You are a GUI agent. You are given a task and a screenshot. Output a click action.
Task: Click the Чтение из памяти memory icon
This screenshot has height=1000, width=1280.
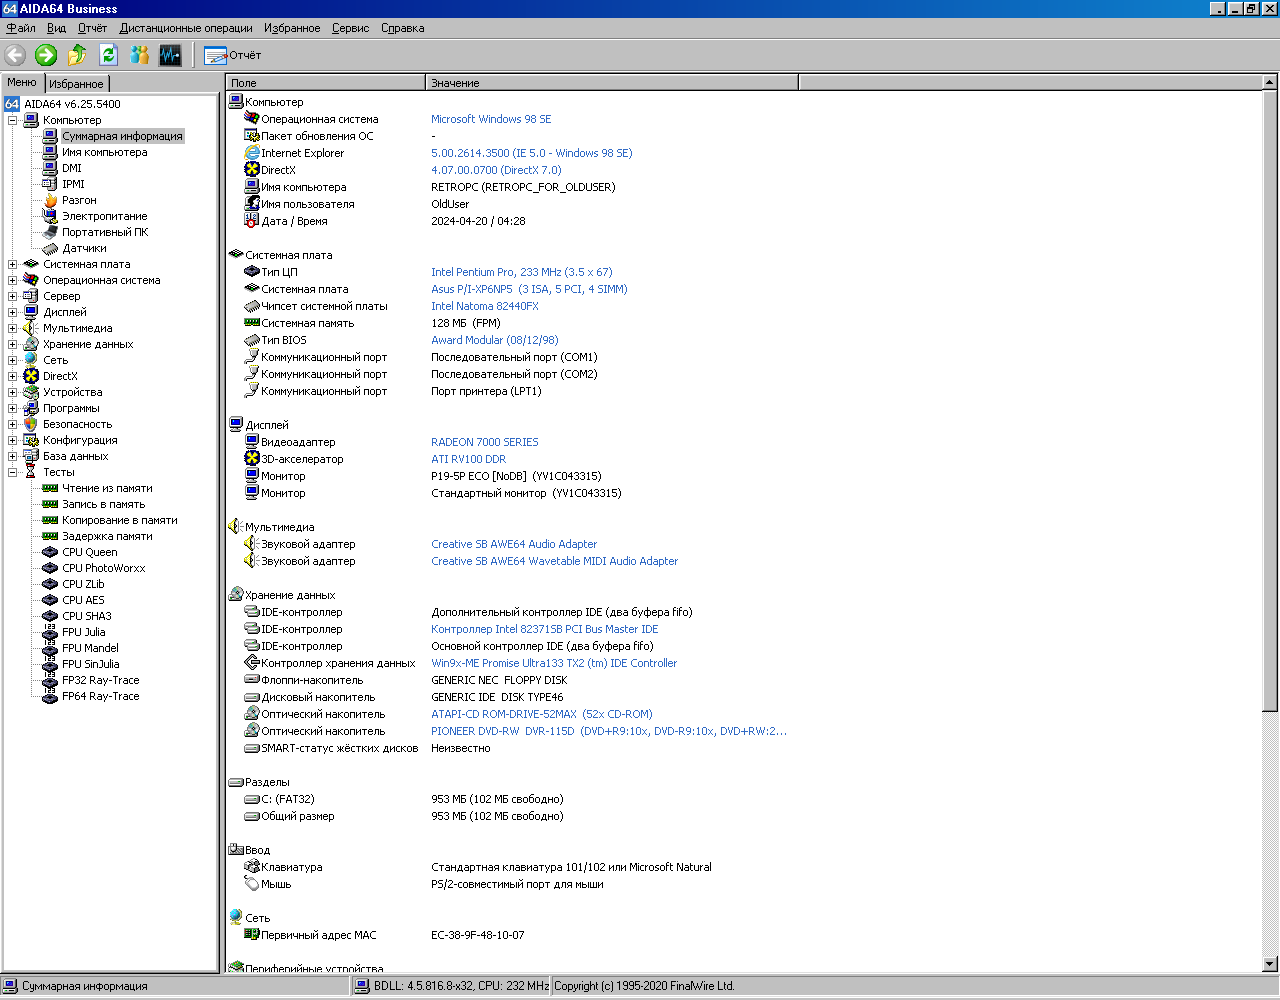[x=50, y=488]
